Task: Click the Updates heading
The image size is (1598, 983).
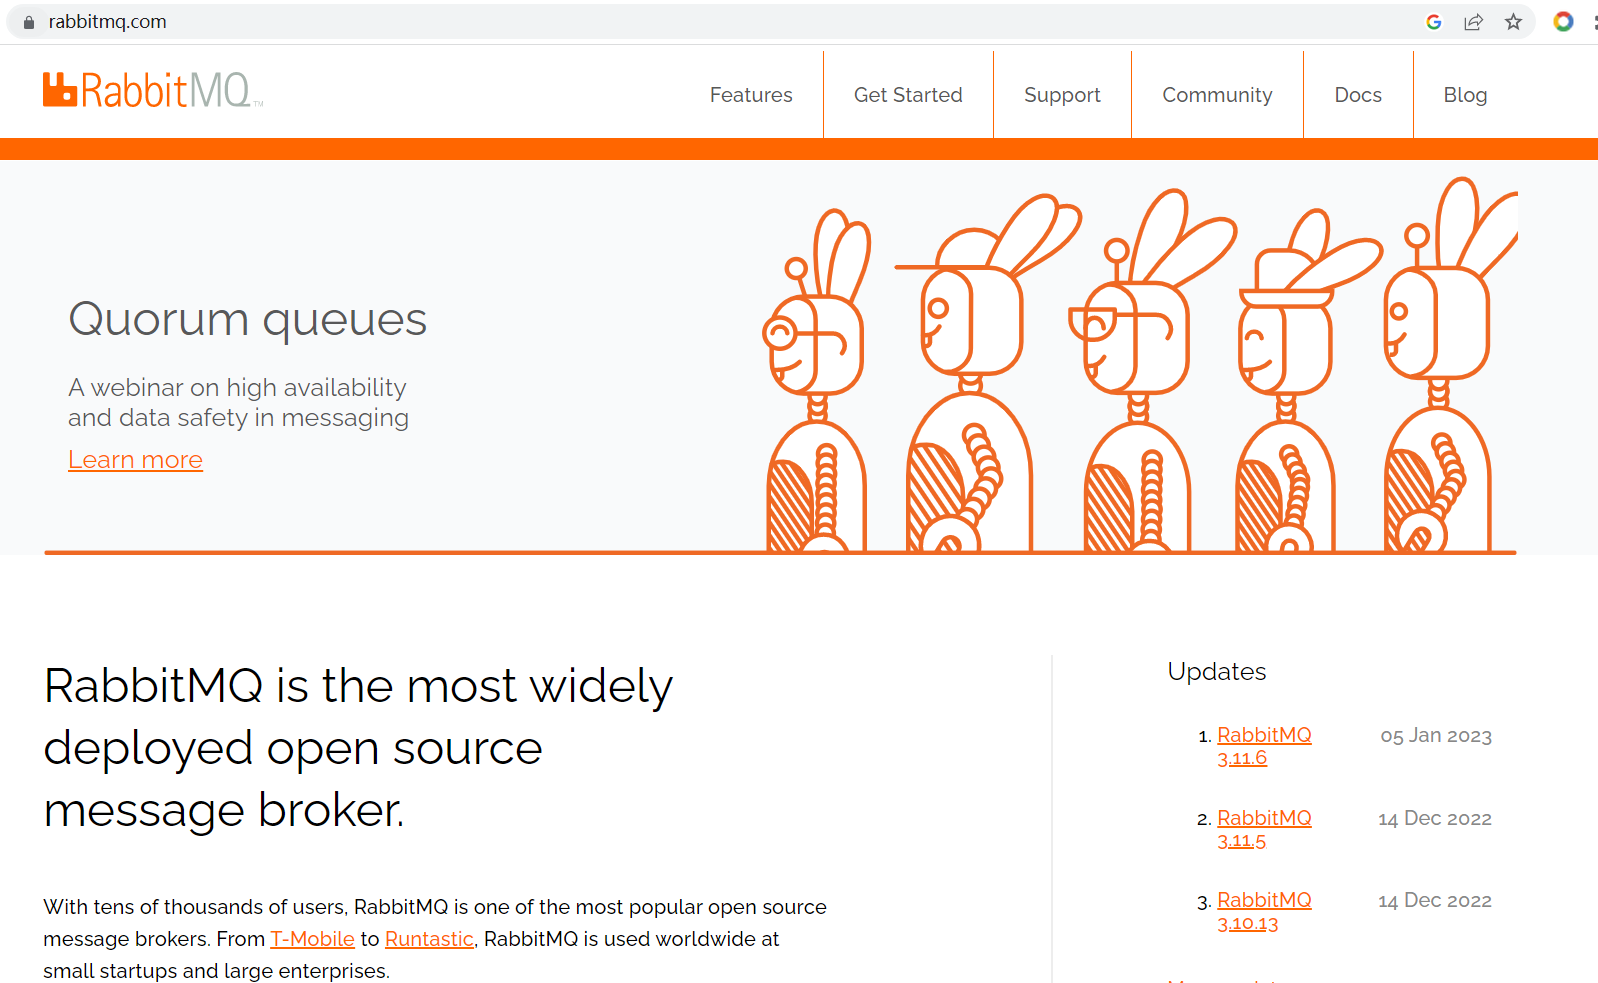Action: point(1216,672)
